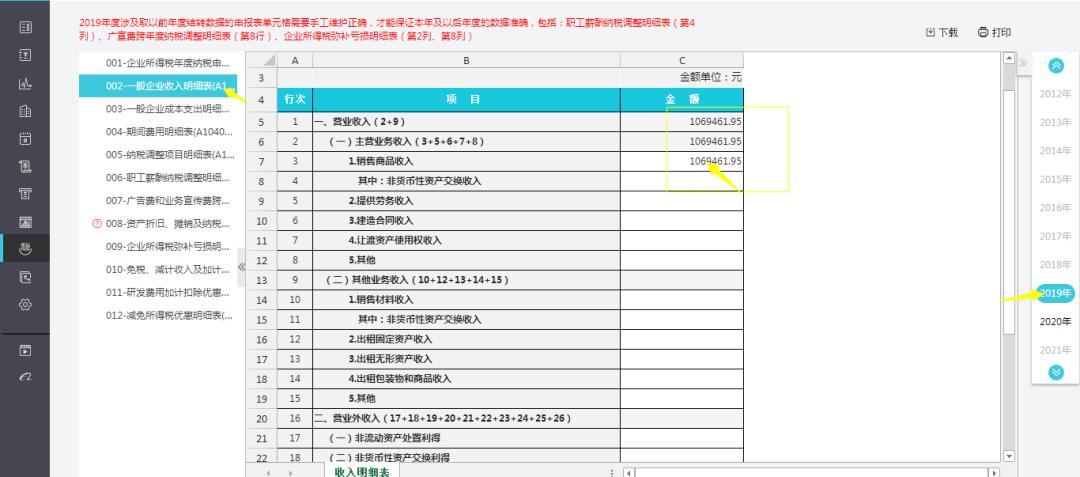The width and height of the screenshot is (1080, 477).
Task: Click the line chart icon in sidebar
Action: (x=25, y=83)
